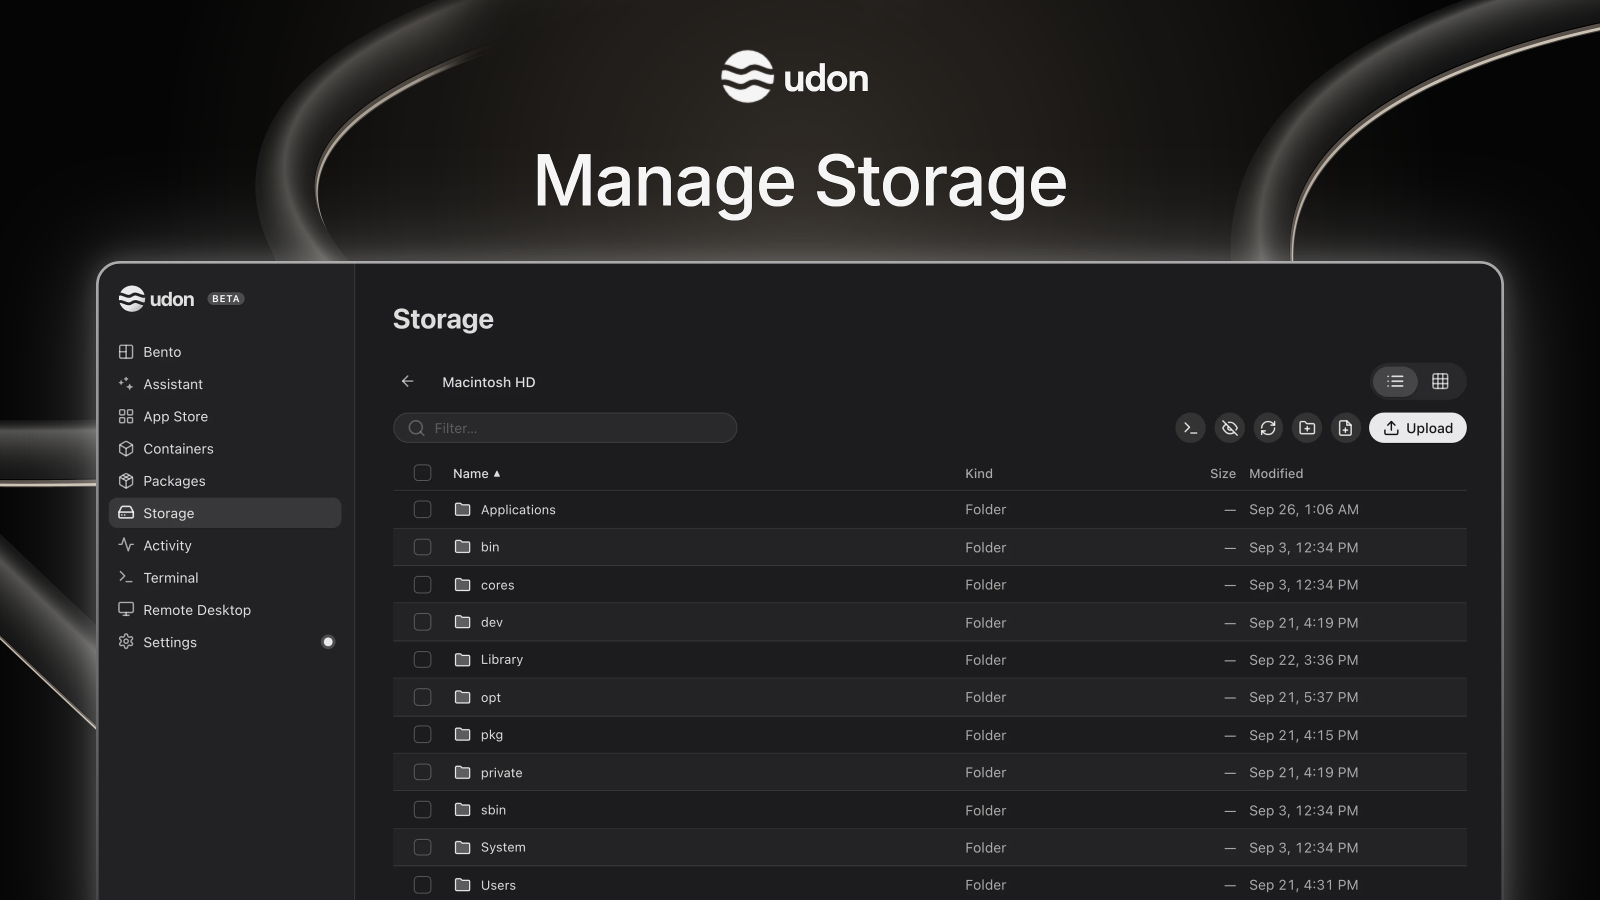Click the Settings notification dot
Screen dimensions: 1600x900
click(328, 642)
